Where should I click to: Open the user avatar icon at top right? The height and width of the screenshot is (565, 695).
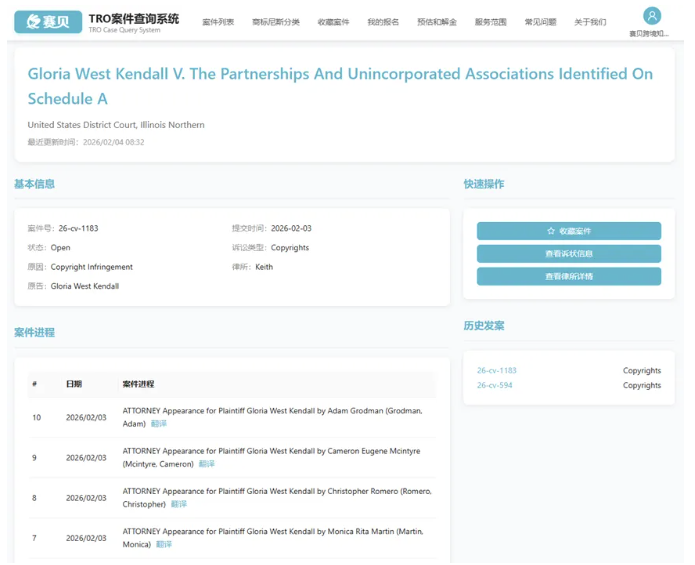point(652,16)
